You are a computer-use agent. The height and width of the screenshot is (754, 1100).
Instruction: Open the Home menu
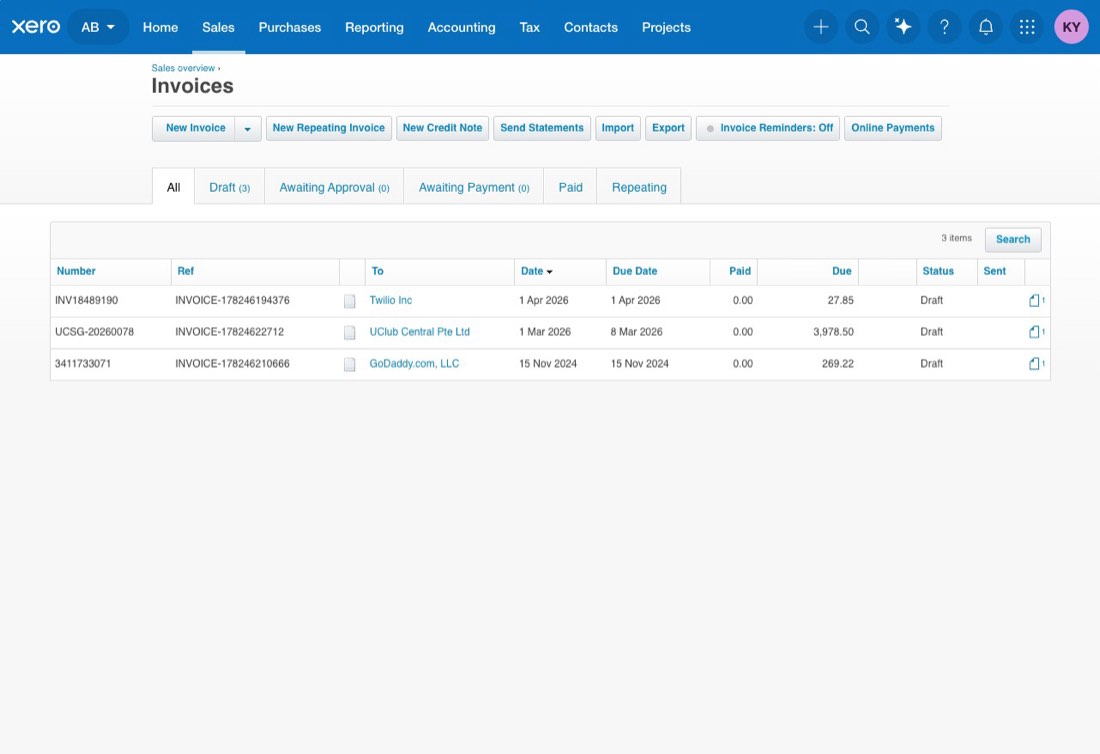coord(161,27)
